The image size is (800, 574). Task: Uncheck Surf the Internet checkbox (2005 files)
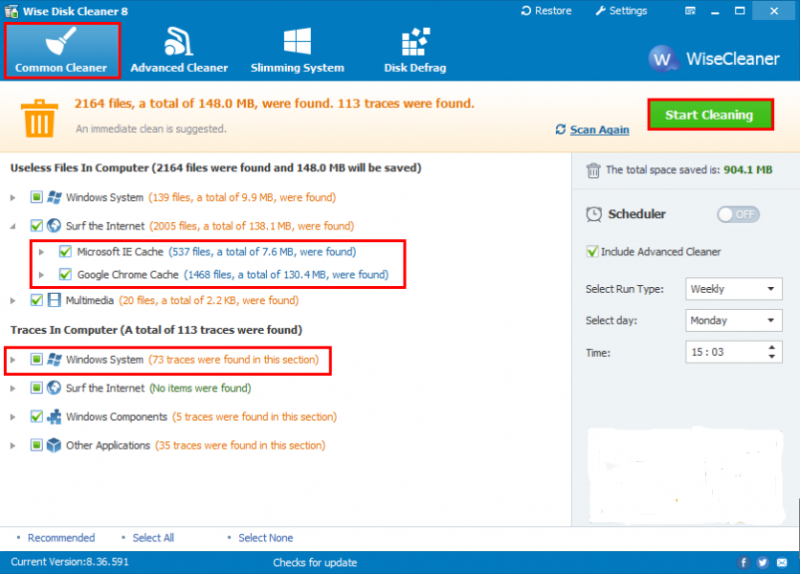[x=36, y=226]
